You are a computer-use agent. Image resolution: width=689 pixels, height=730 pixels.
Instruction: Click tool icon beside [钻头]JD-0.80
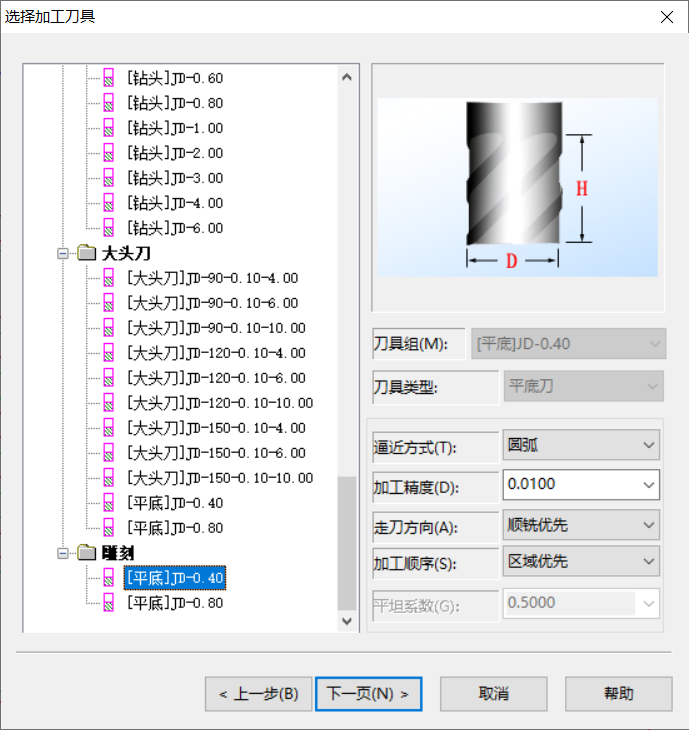108,103
